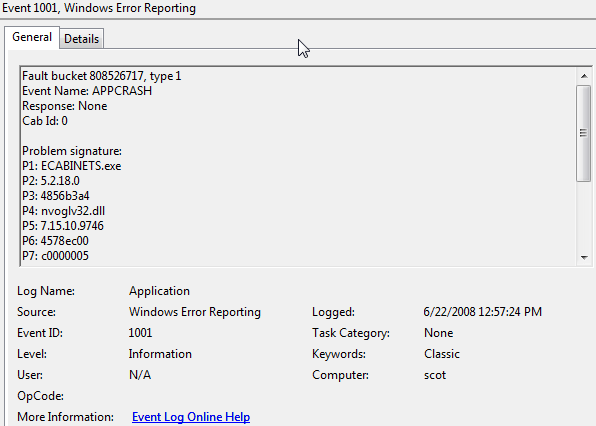Viewport: 596px width, 426px height.
Task: Click the 'Event Name: APPCRASH' line
Action: (87, 91)
